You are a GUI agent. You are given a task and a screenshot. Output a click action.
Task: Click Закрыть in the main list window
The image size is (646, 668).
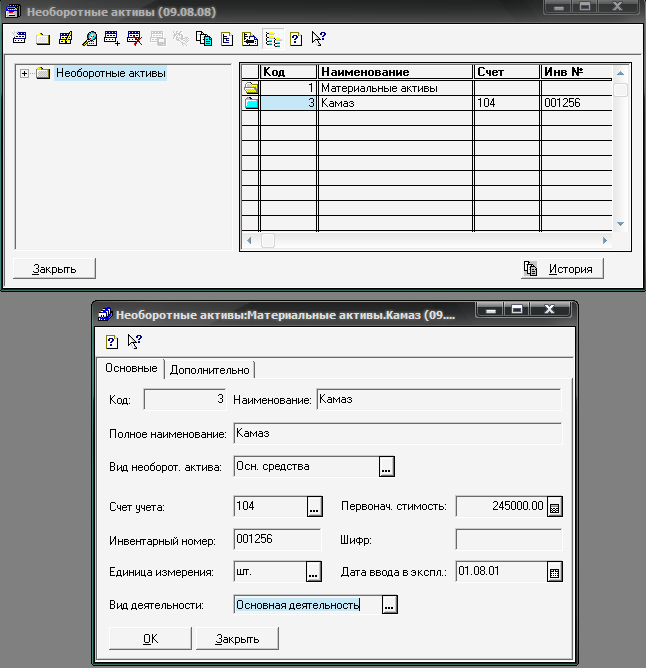click(54, 269)
